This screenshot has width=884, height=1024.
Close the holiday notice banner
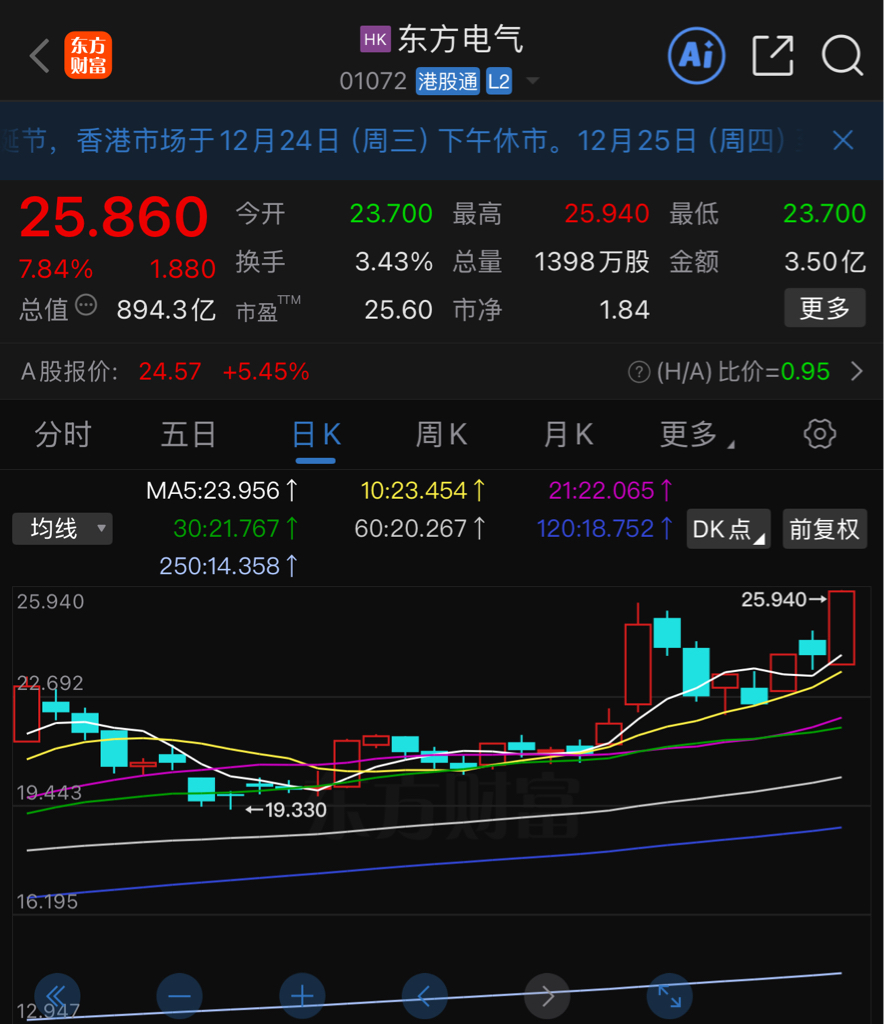pyautogui.click(x=843, y=140)
